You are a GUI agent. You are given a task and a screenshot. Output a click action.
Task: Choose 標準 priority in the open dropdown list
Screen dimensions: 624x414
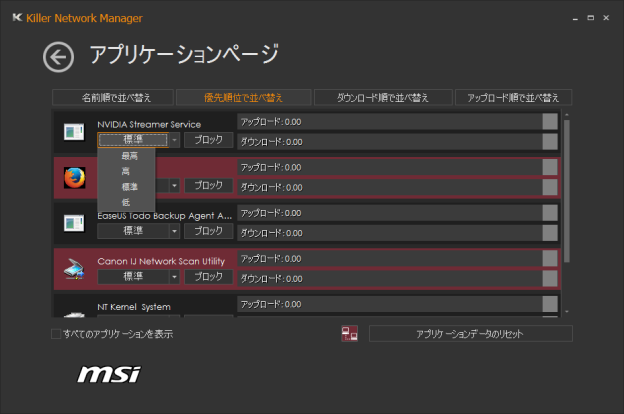(126, 187)
